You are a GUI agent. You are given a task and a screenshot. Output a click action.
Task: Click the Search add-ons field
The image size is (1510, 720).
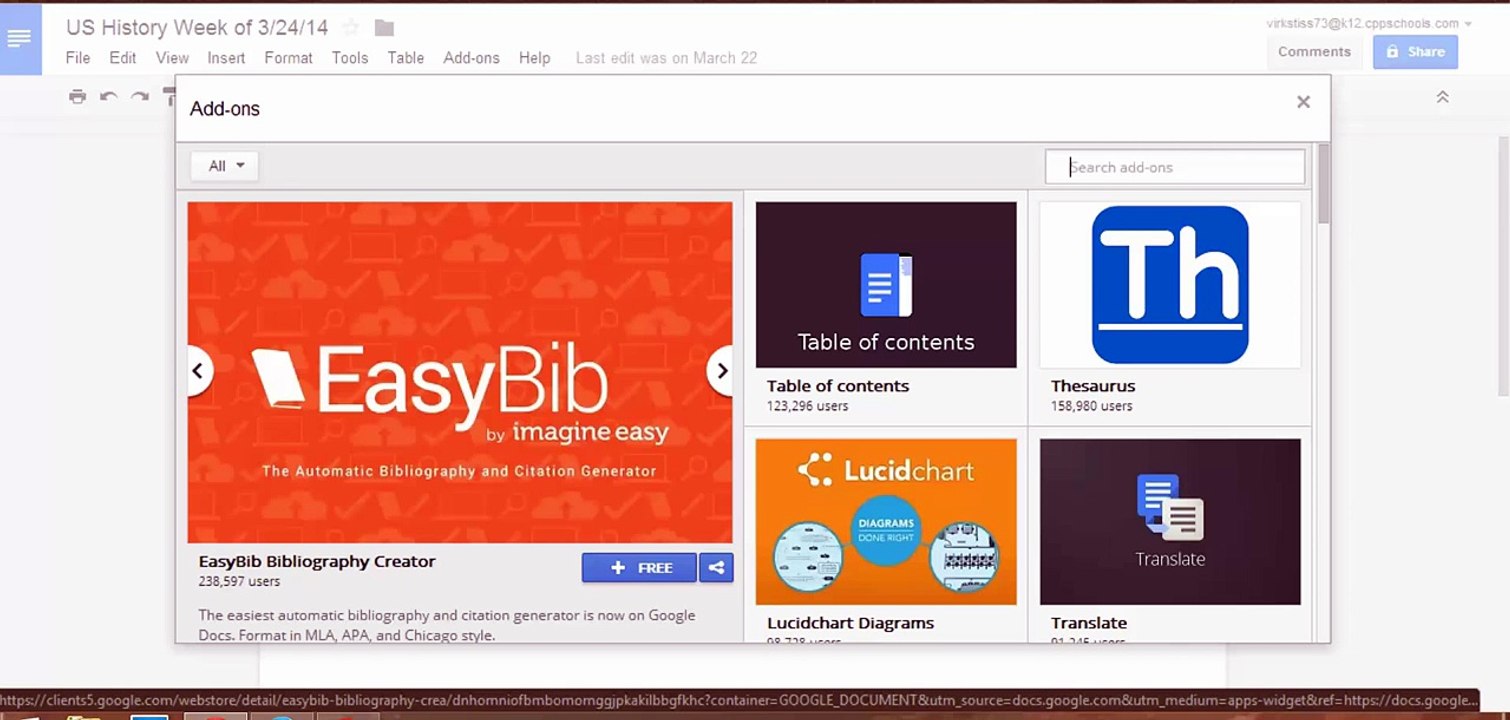tap(1175, 167)
